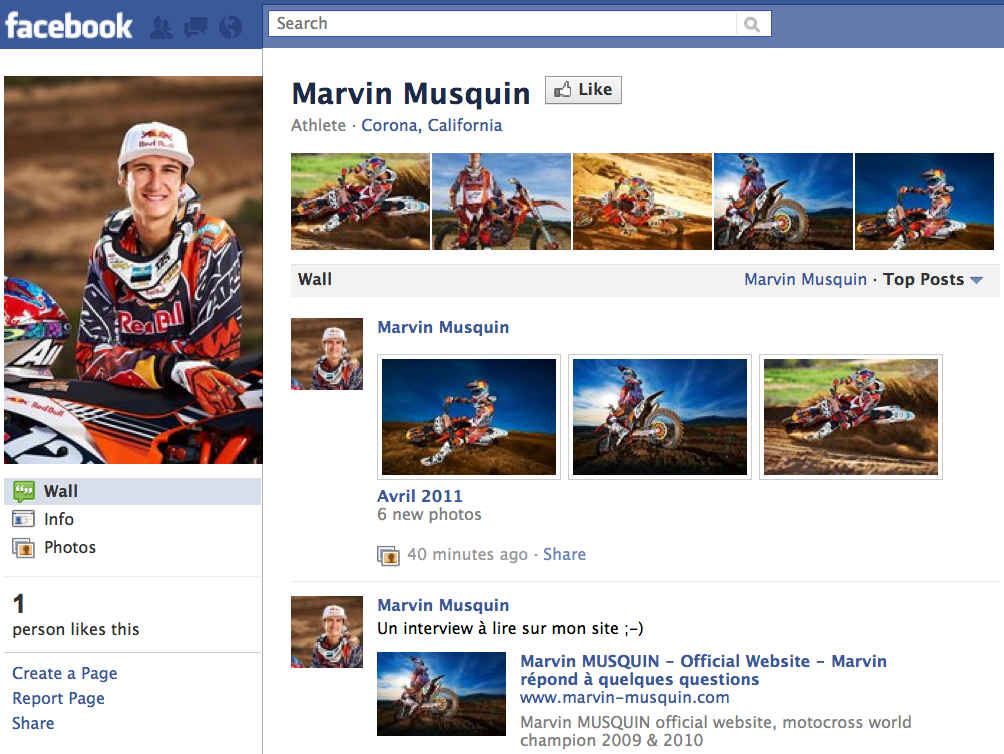Open Marvin Musquin name on interview post

[443, 605]
